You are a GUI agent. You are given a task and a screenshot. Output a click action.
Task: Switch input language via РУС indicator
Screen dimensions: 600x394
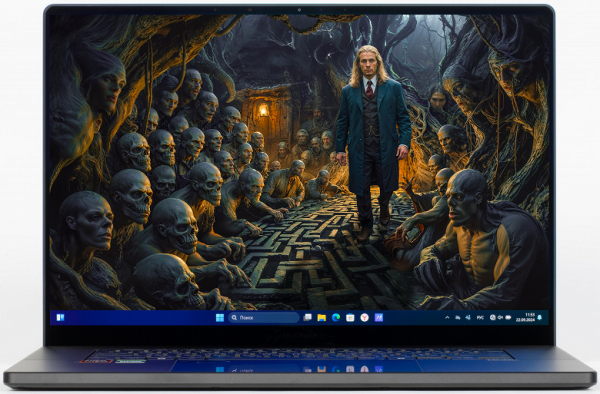point(480,317)
